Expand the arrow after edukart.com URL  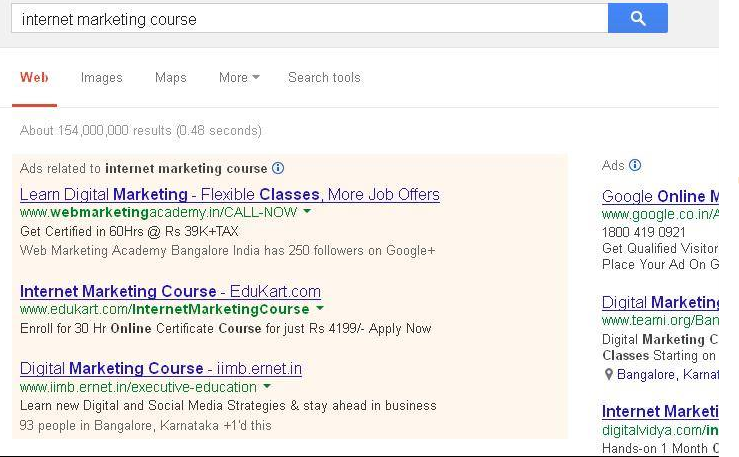(320, 309)
